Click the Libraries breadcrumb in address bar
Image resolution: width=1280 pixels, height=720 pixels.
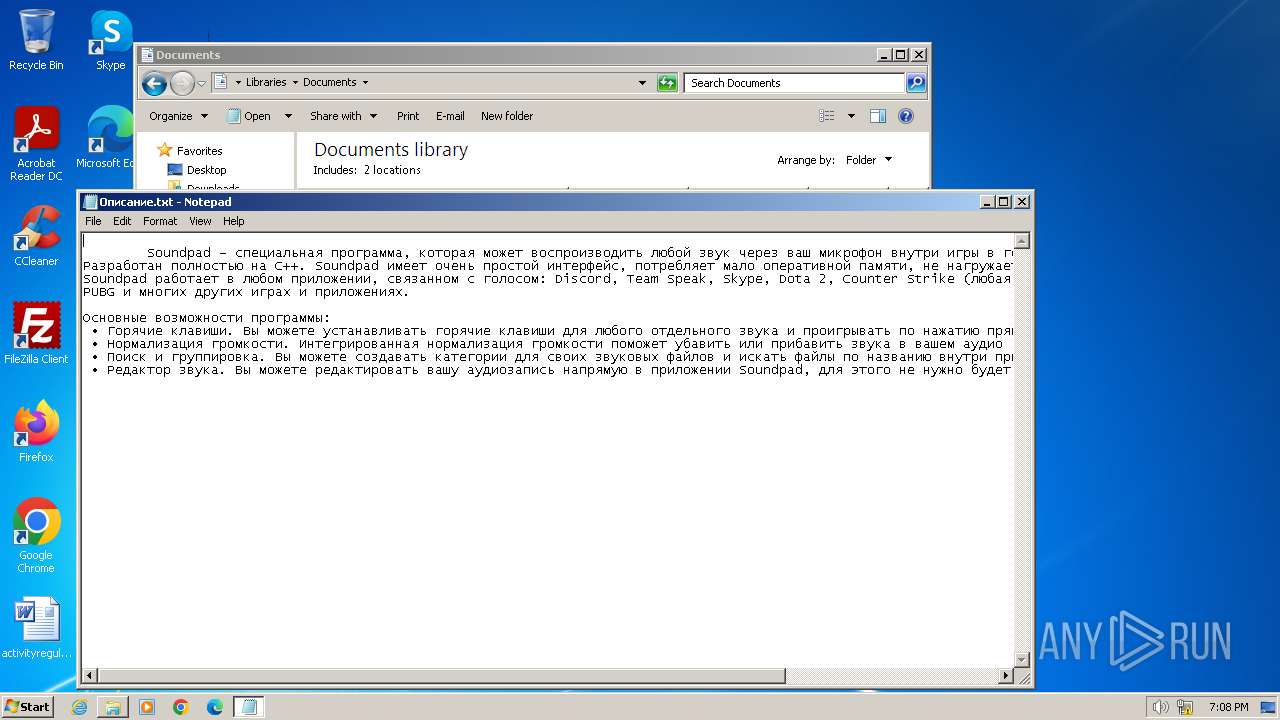(x=266, y=83)
